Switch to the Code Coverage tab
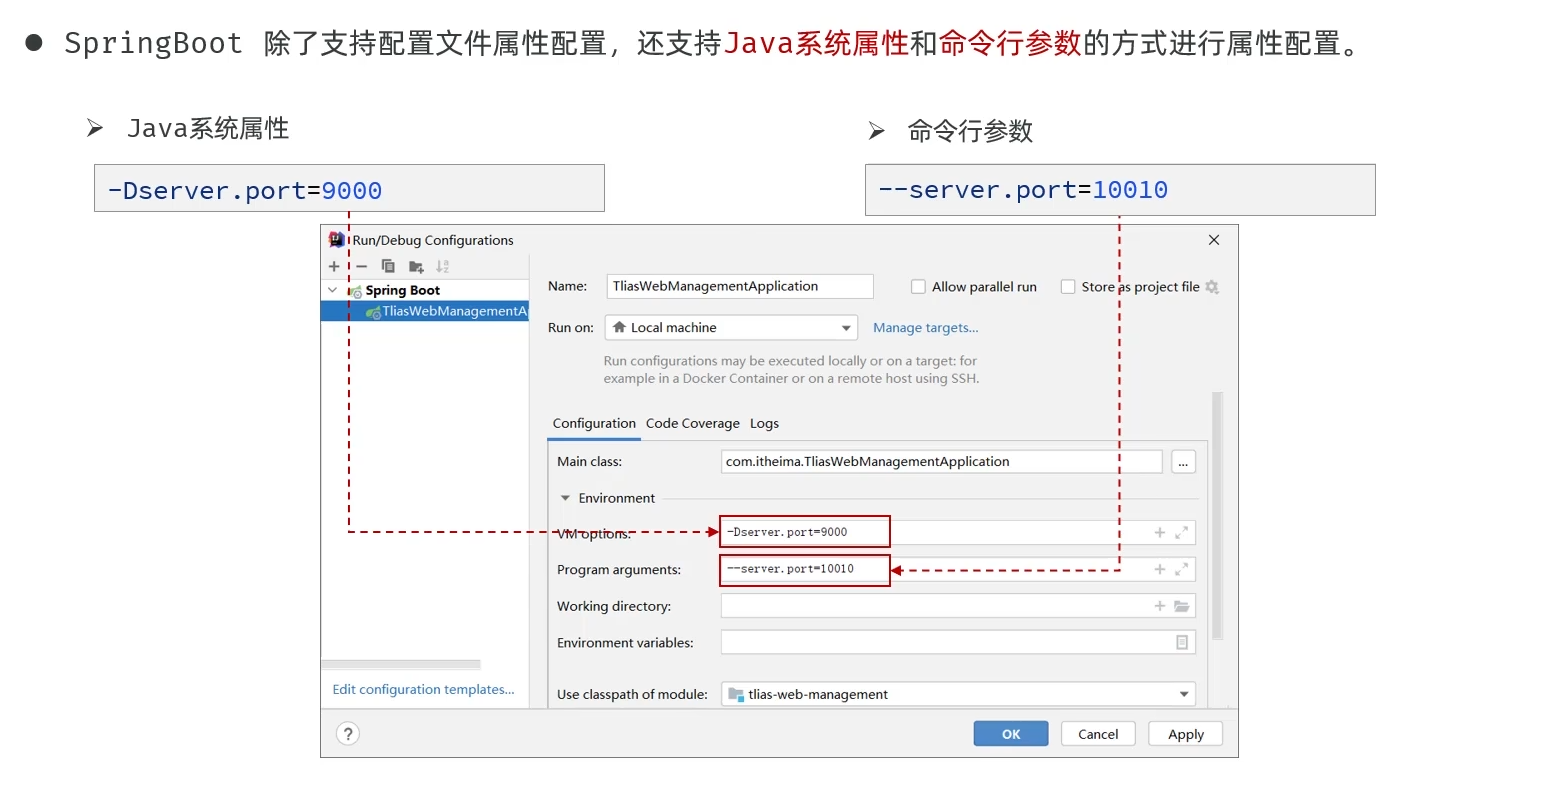This screenshot has height=794, width=1545. click(693, 424)
